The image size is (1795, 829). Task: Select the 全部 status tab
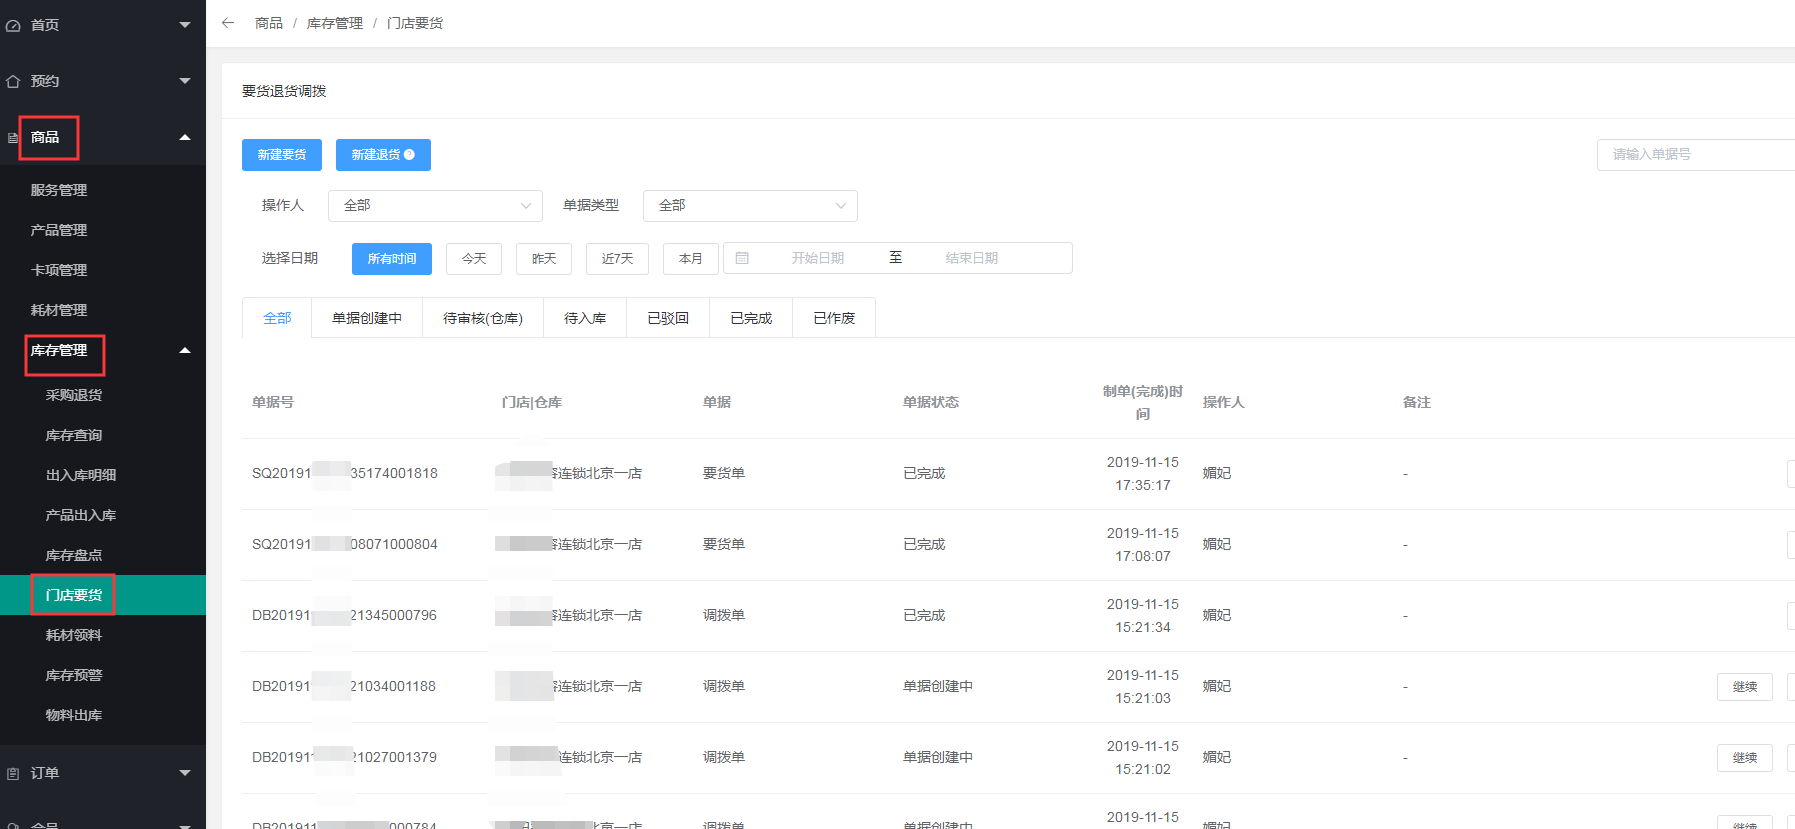(x=277, y=318)
